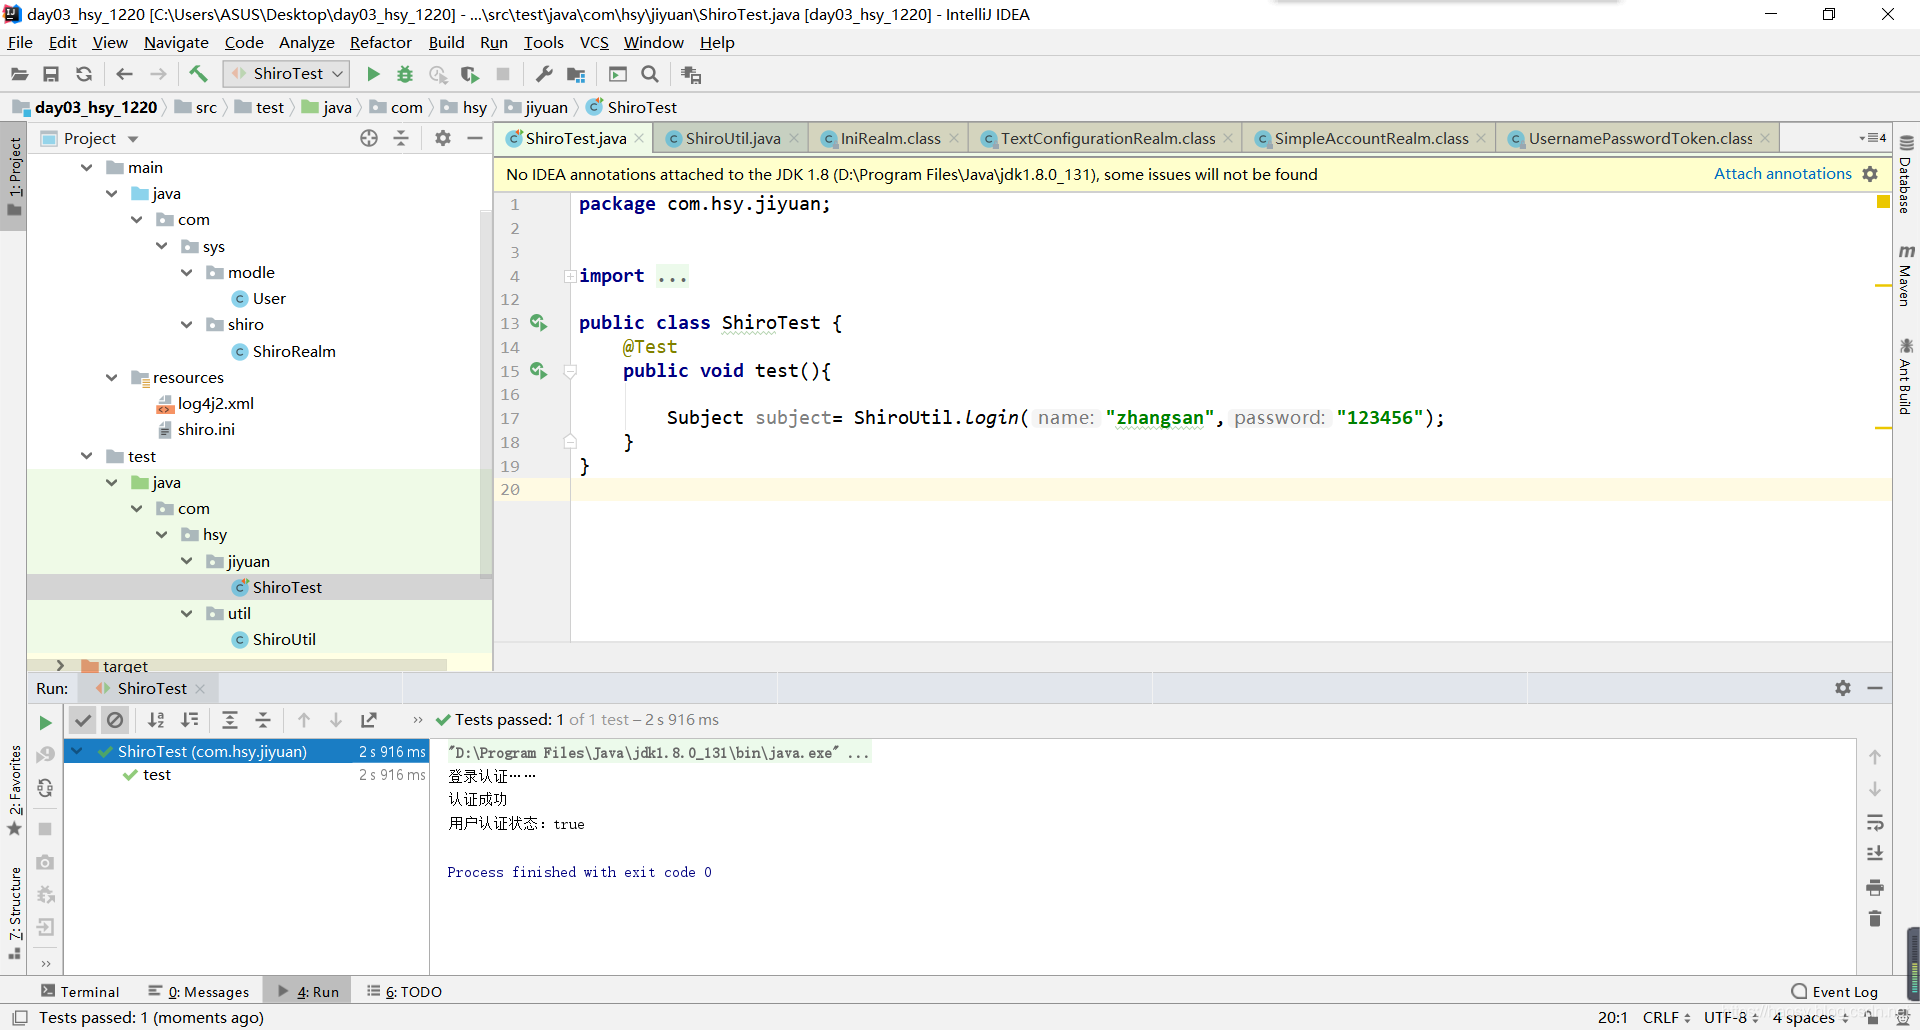This screenshot has height=1030, width=1920.
Task: Clear console with trash icon
Action: pyautogui.click(x=1875, y=918)
